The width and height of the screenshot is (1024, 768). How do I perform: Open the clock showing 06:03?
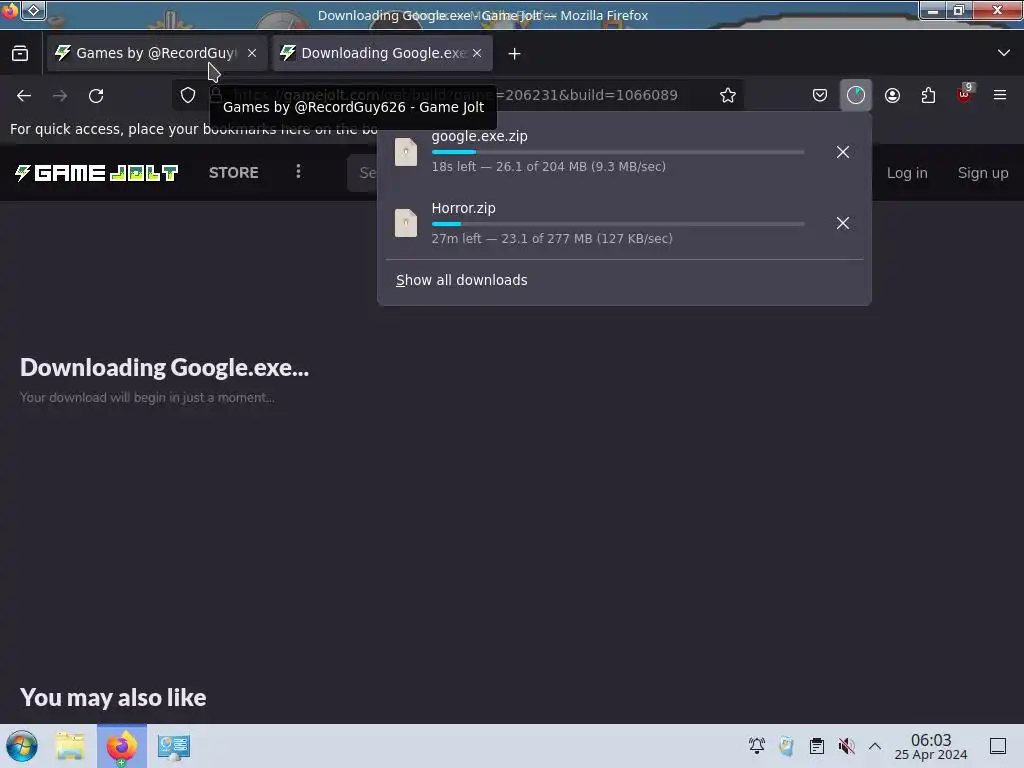pyautogui.click(x=931, y=746)
